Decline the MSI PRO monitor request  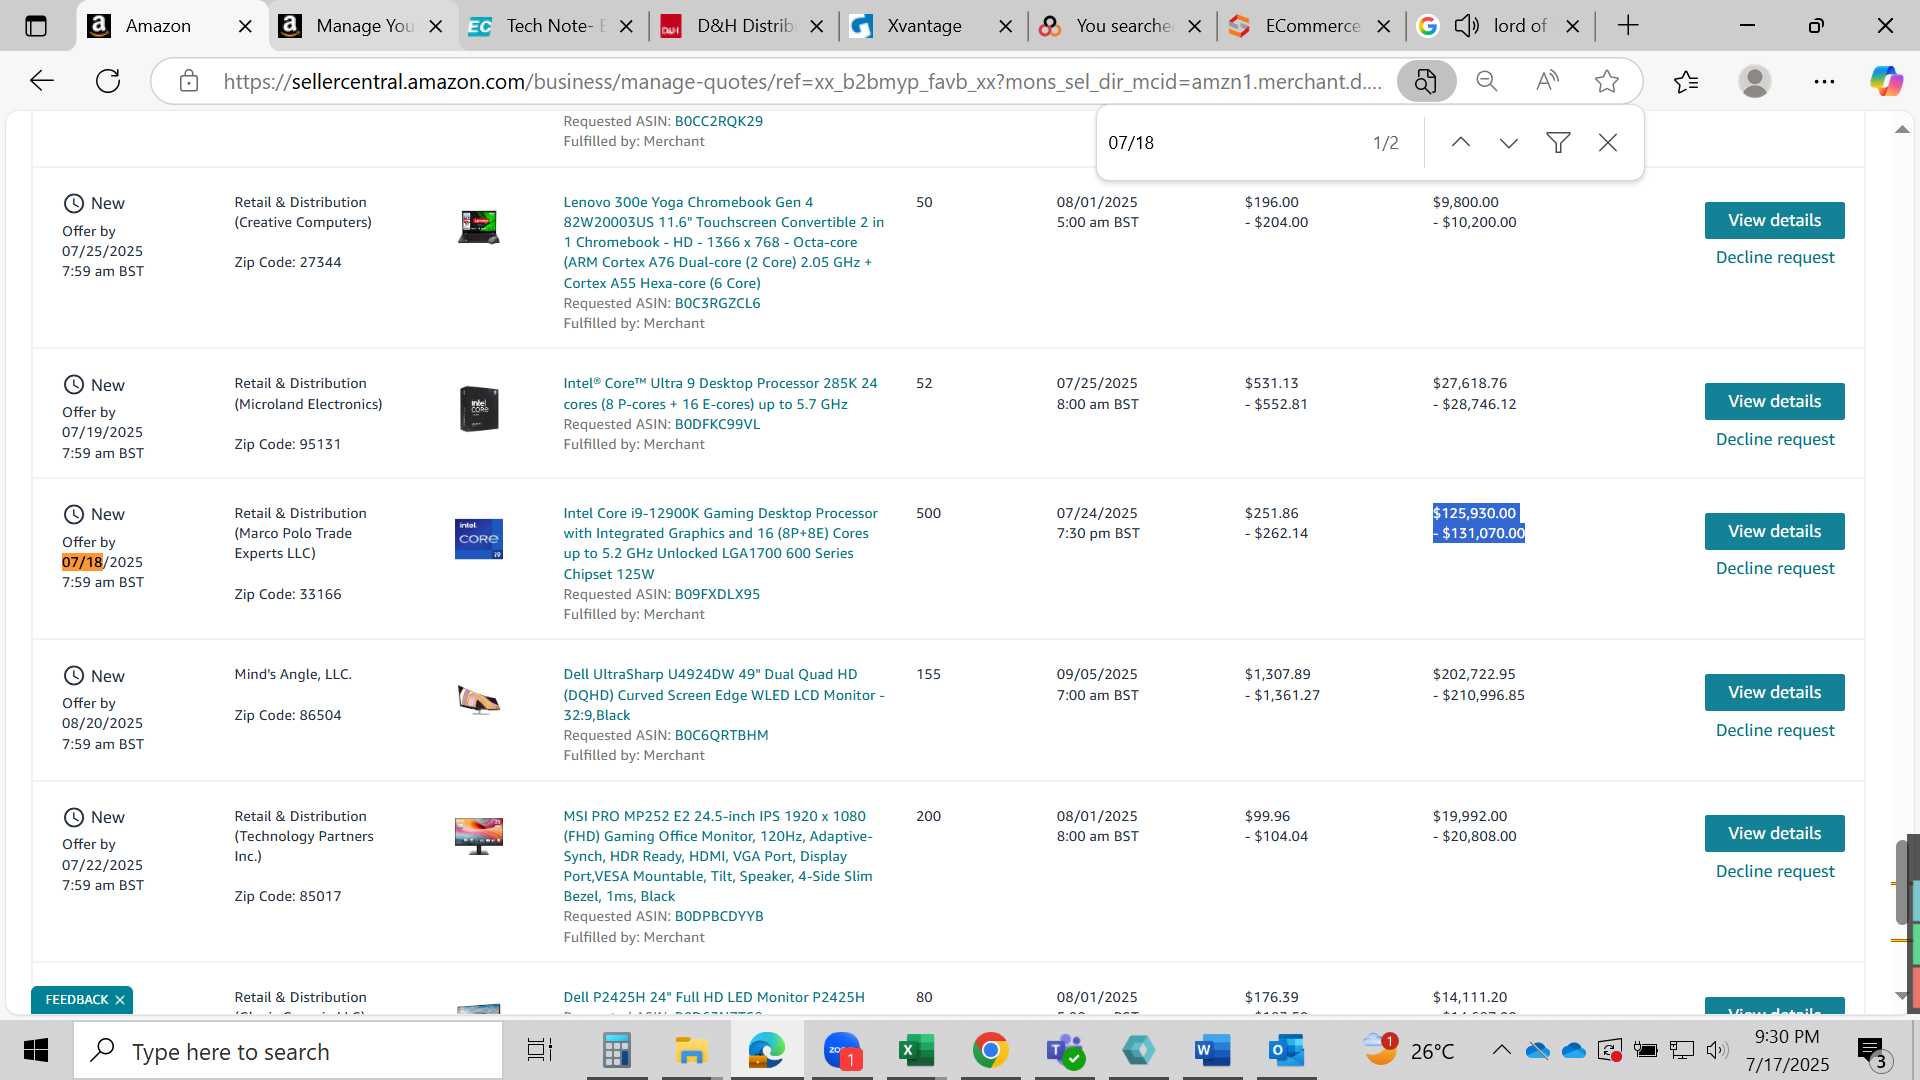click(1775, 871)
